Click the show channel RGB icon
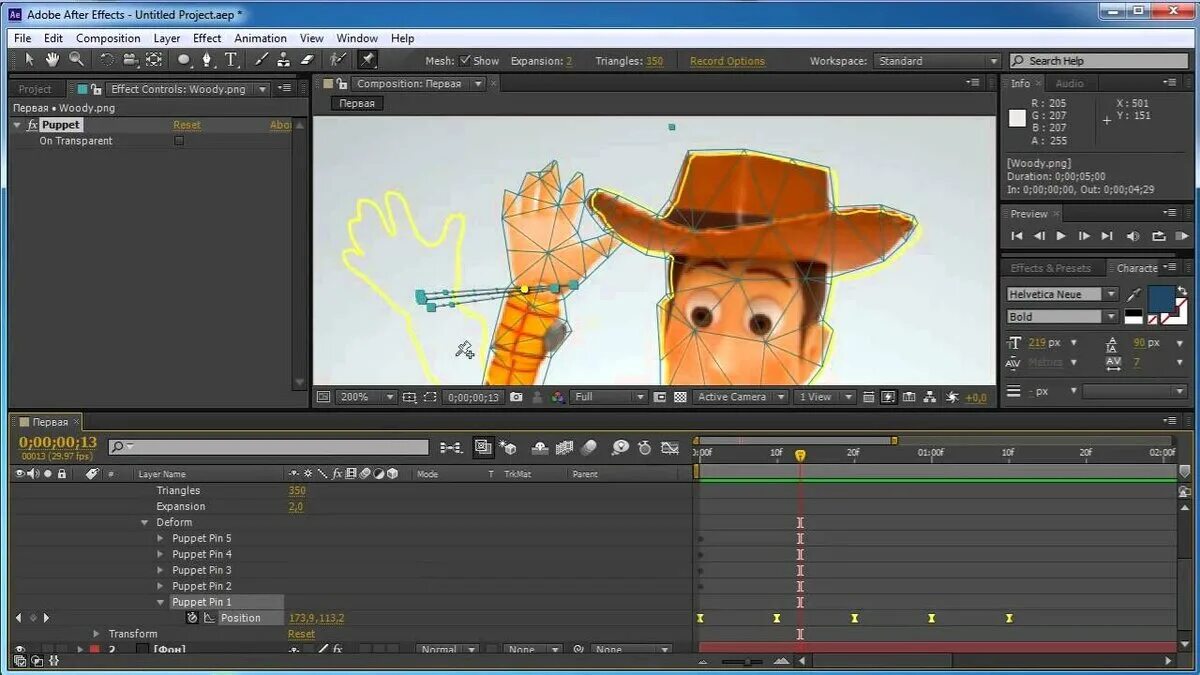The image size is (1200, 675). click(556, 397)
